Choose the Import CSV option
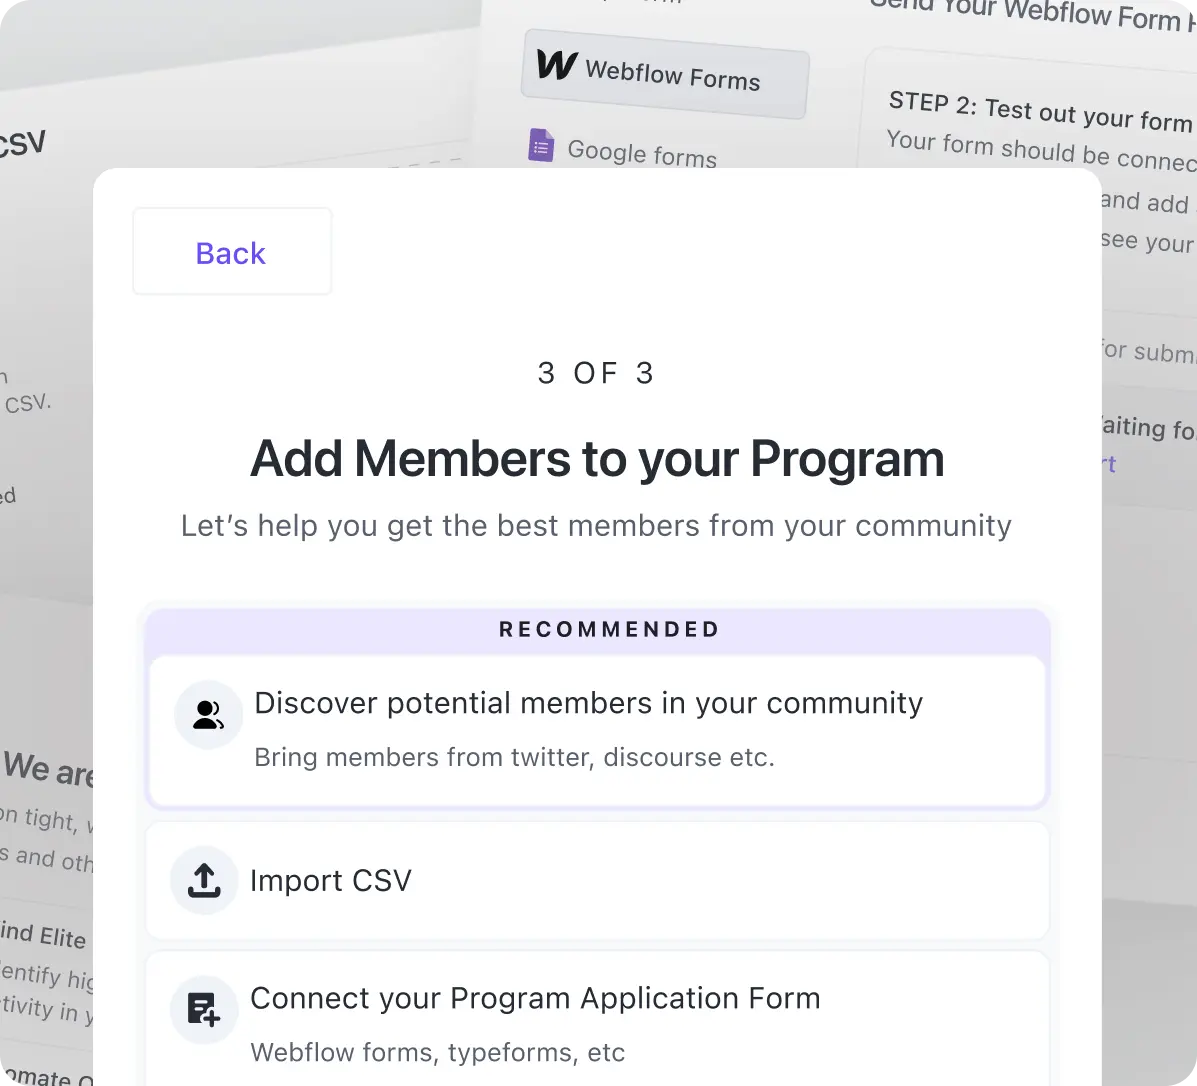Image resolution: width=1197 pixels, height=1086 pixels. coord(597,881)
